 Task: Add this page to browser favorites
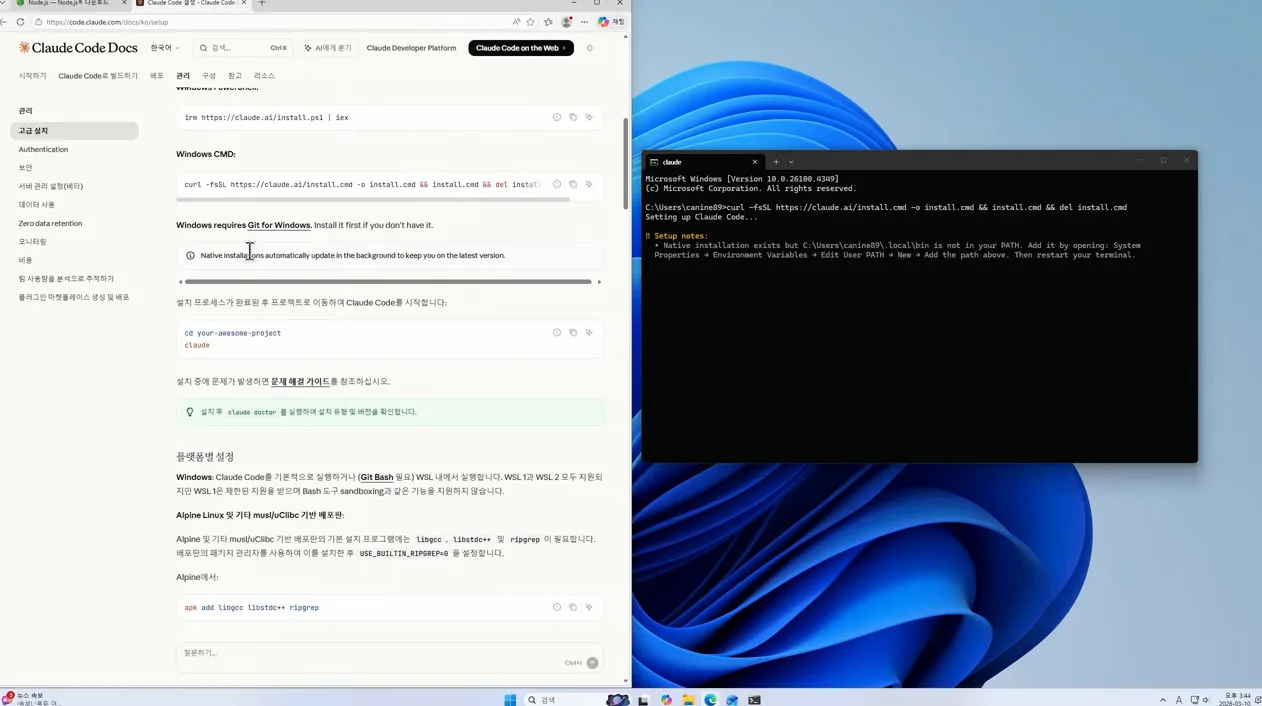pyautogui.click(x=531, y=22)
